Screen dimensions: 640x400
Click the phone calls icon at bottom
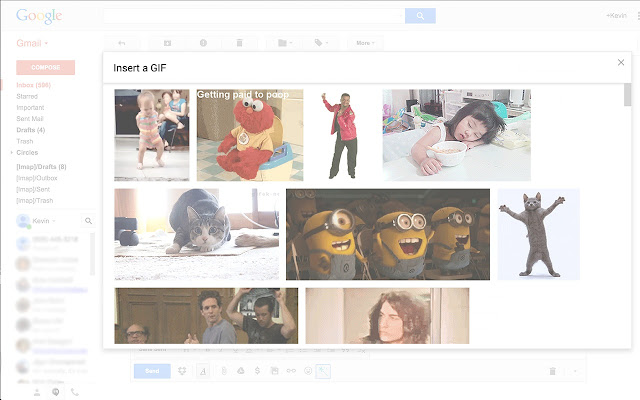point(75,392)
